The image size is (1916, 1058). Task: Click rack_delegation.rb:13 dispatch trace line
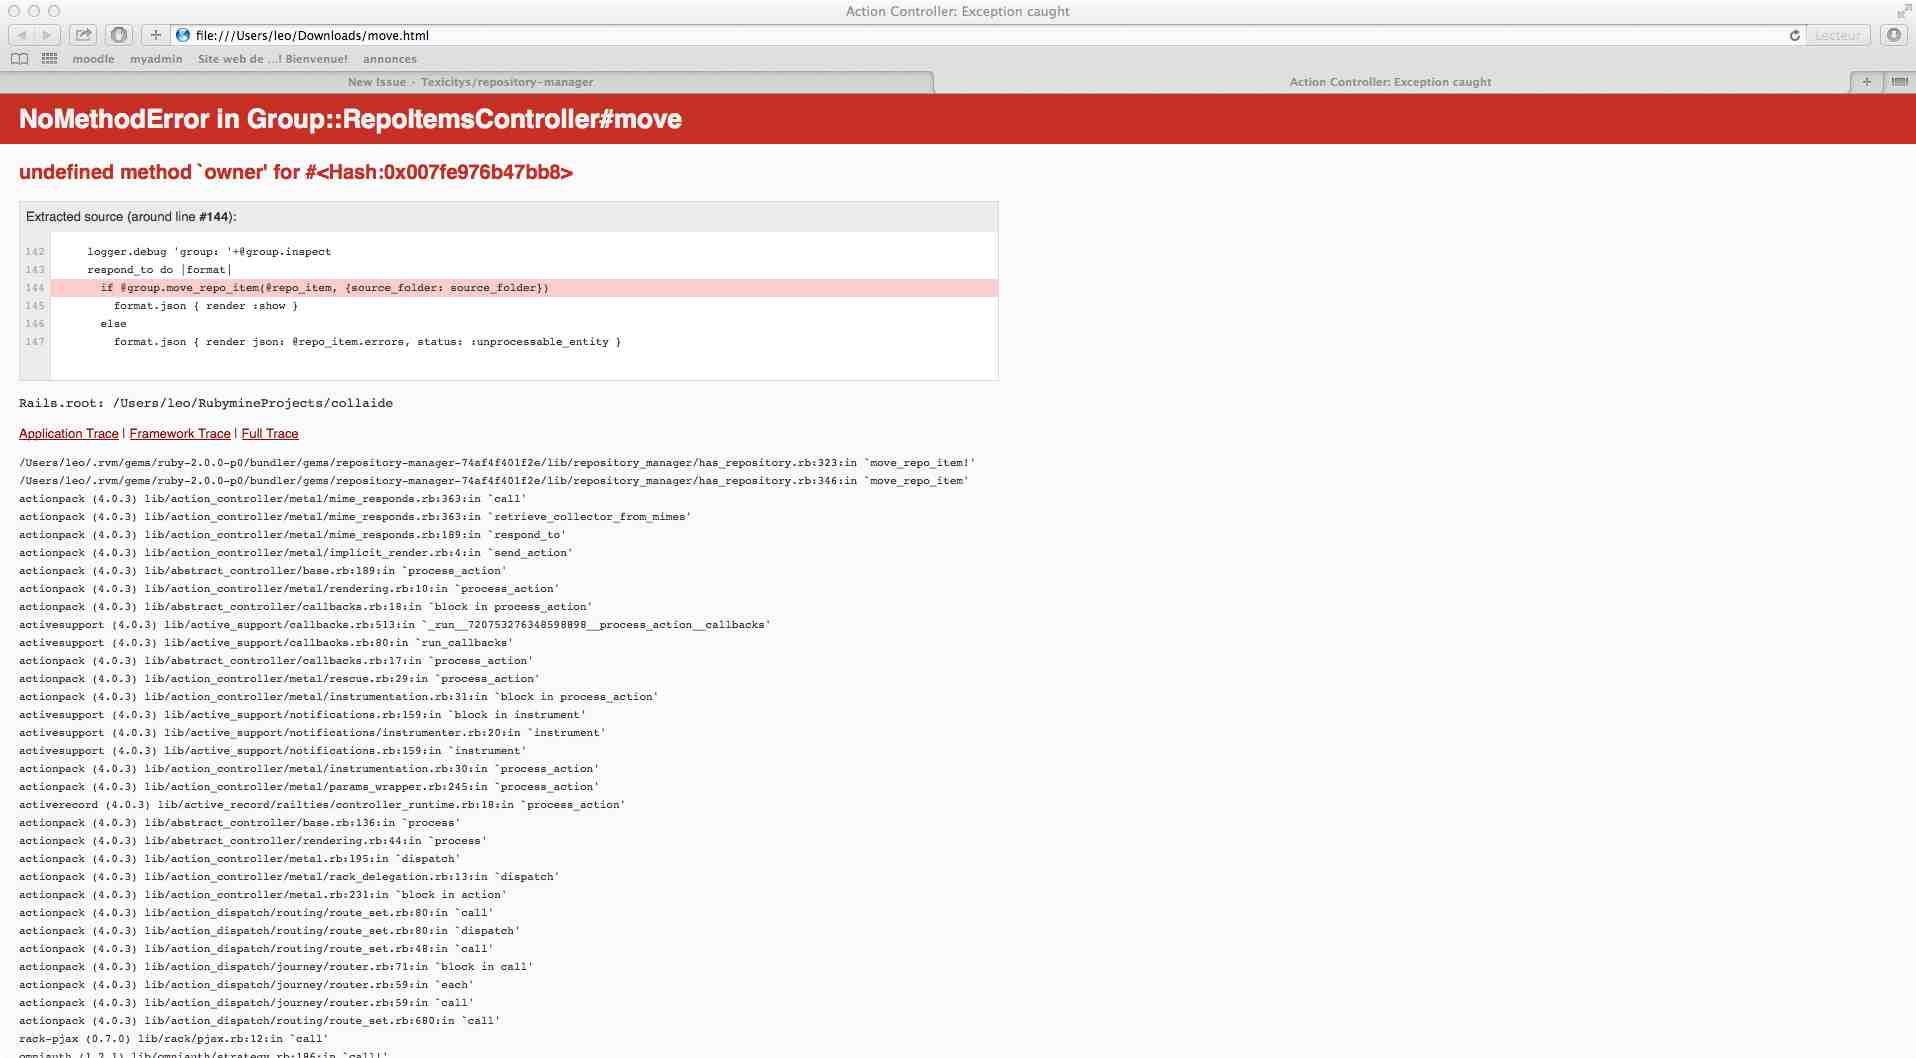289,877
